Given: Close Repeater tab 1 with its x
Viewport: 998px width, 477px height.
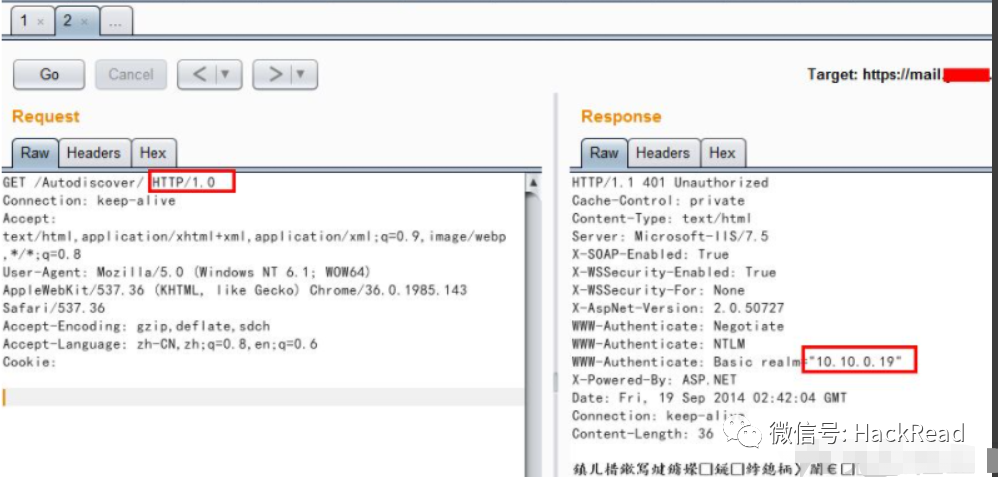Looking at the screenshot, I should (x=40, y=22).
